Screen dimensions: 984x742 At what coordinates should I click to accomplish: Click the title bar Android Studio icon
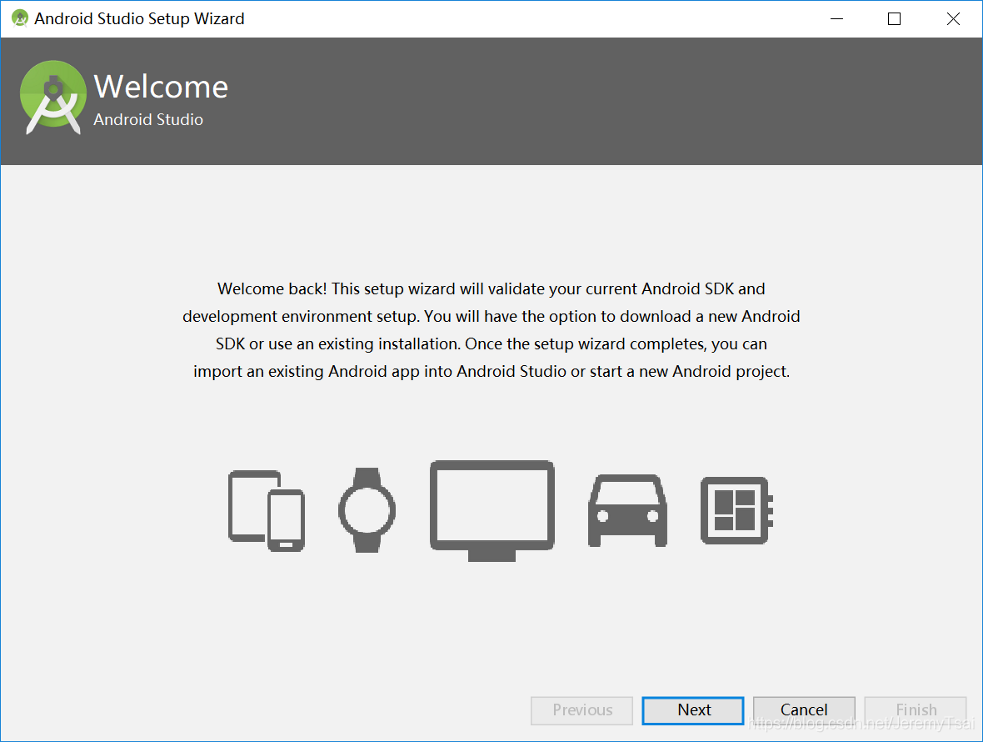(20, 18)
